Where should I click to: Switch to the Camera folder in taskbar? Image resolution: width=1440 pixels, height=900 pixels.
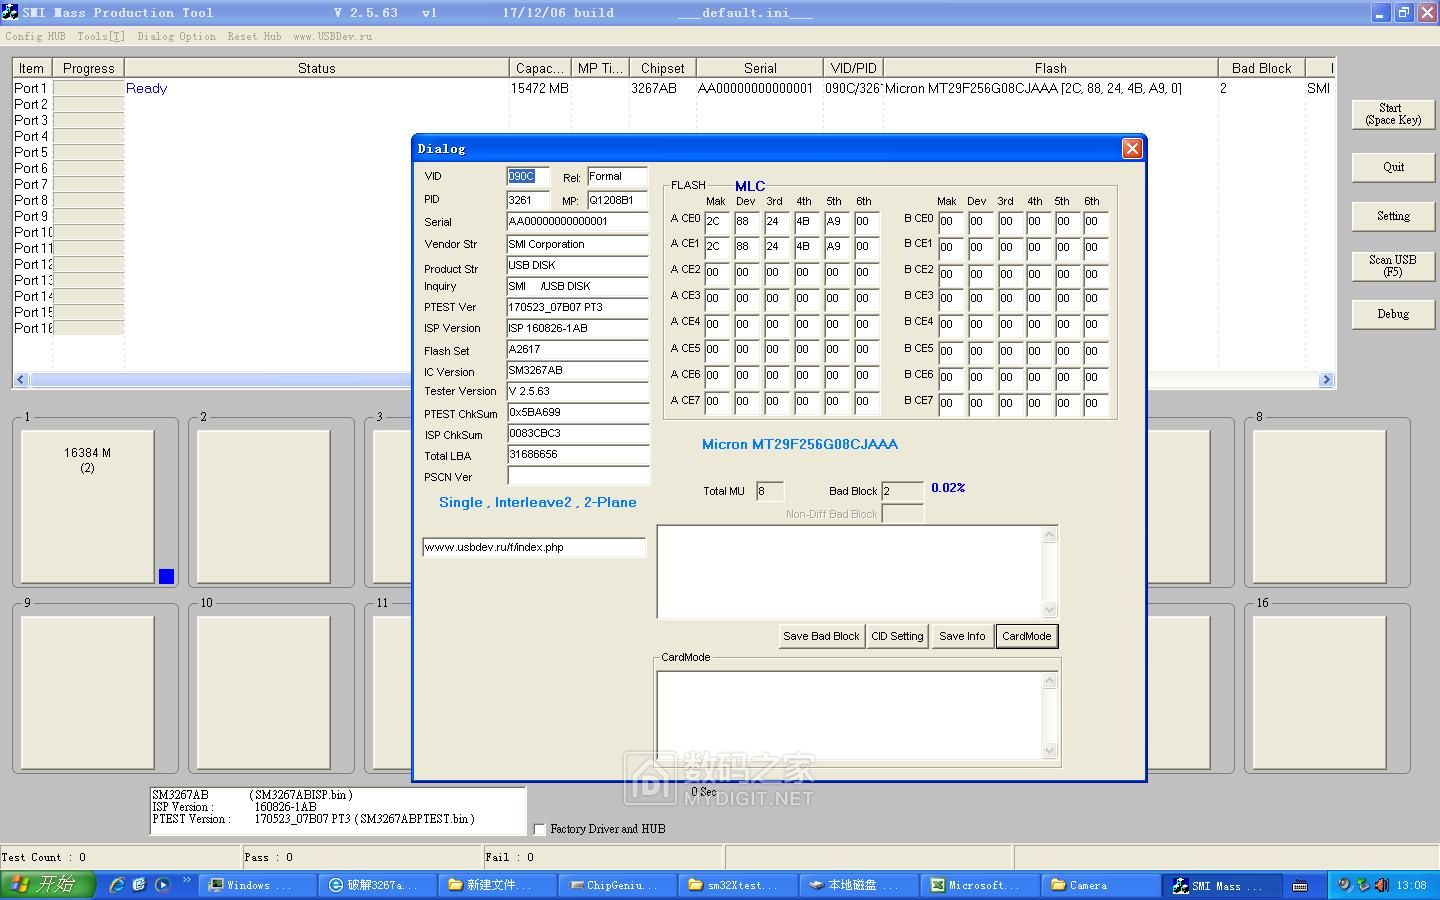point(1098,885)
